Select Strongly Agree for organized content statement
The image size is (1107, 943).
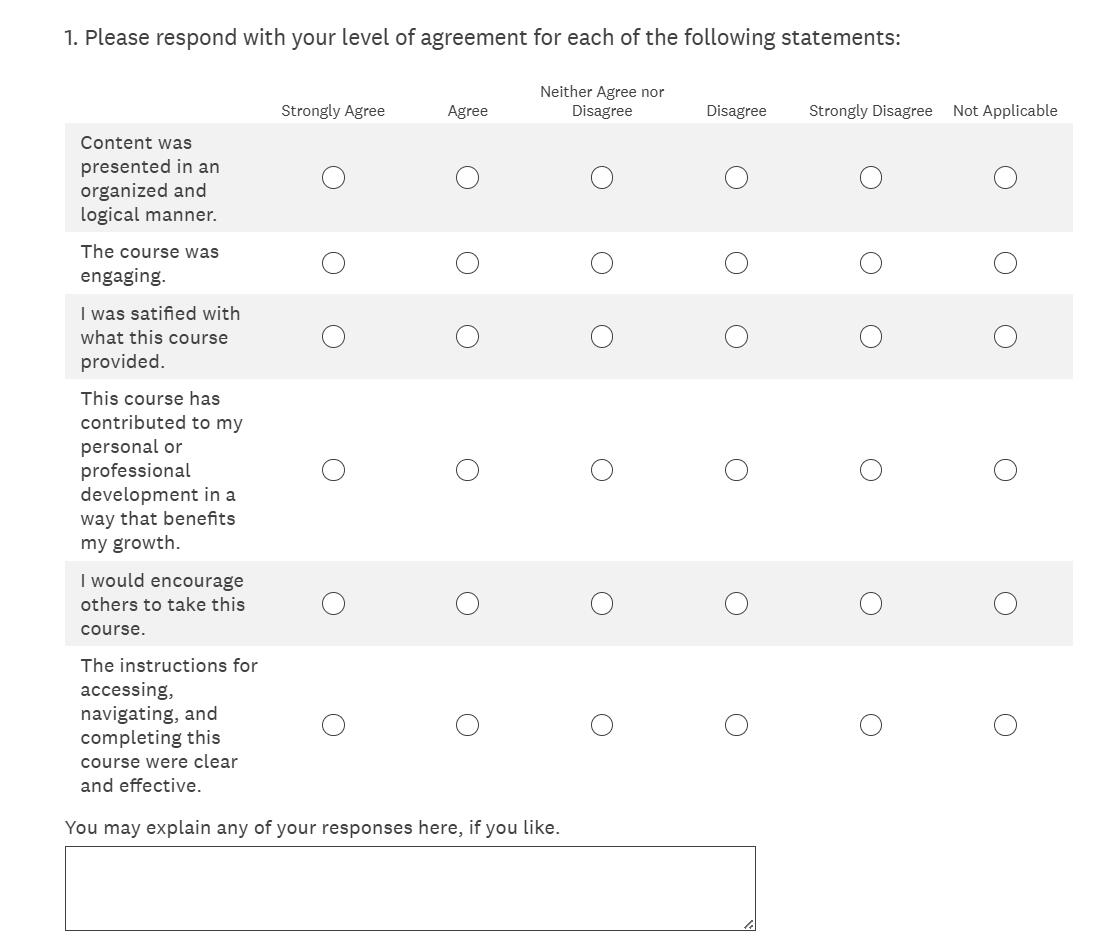point(333,178)
